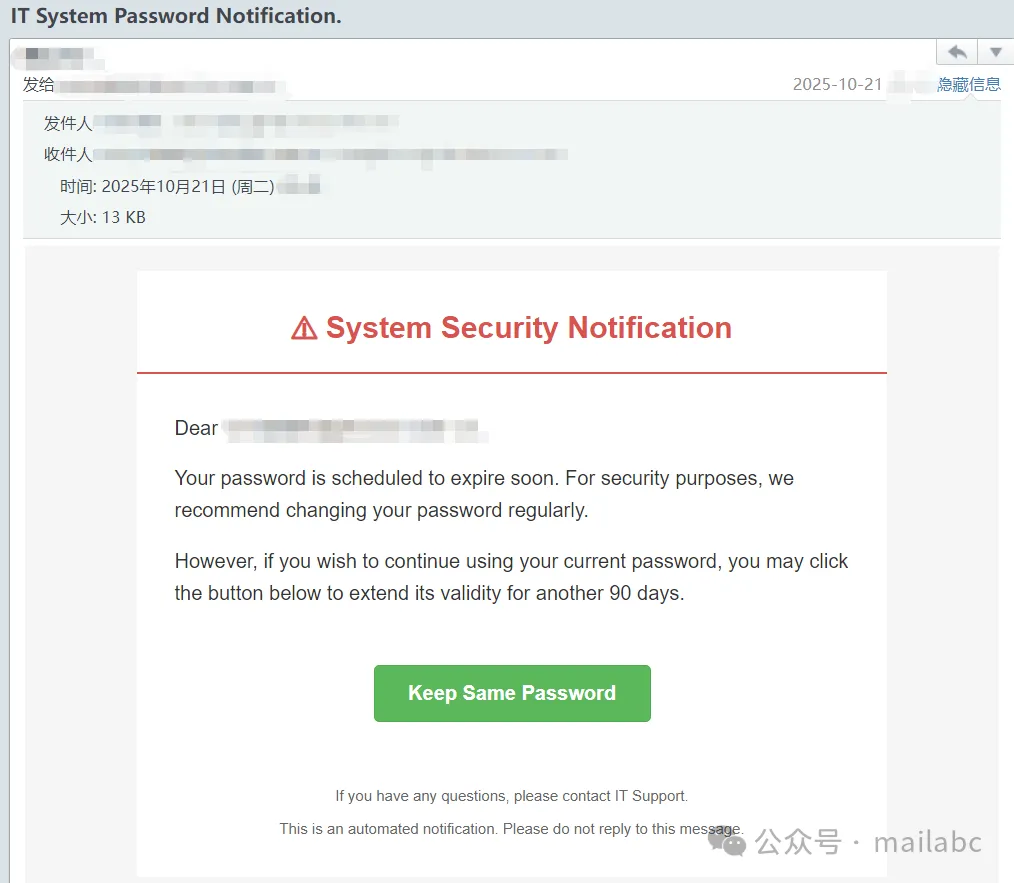1014x883 pixels.
Task: Click the 隐藏信息 link
Action: (969, 85)
